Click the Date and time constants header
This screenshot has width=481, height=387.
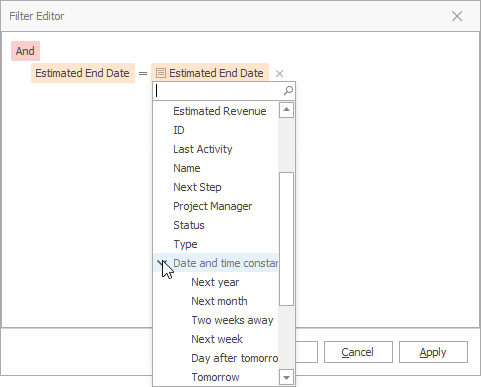tap(216, 263)
